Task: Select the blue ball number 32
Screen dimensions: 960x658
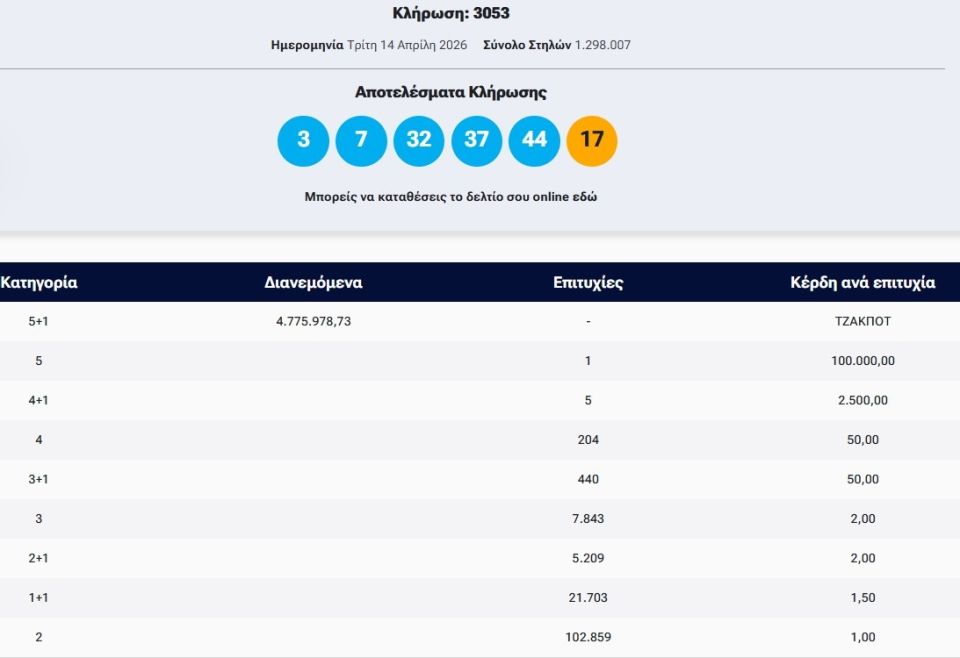Action: 419,141
